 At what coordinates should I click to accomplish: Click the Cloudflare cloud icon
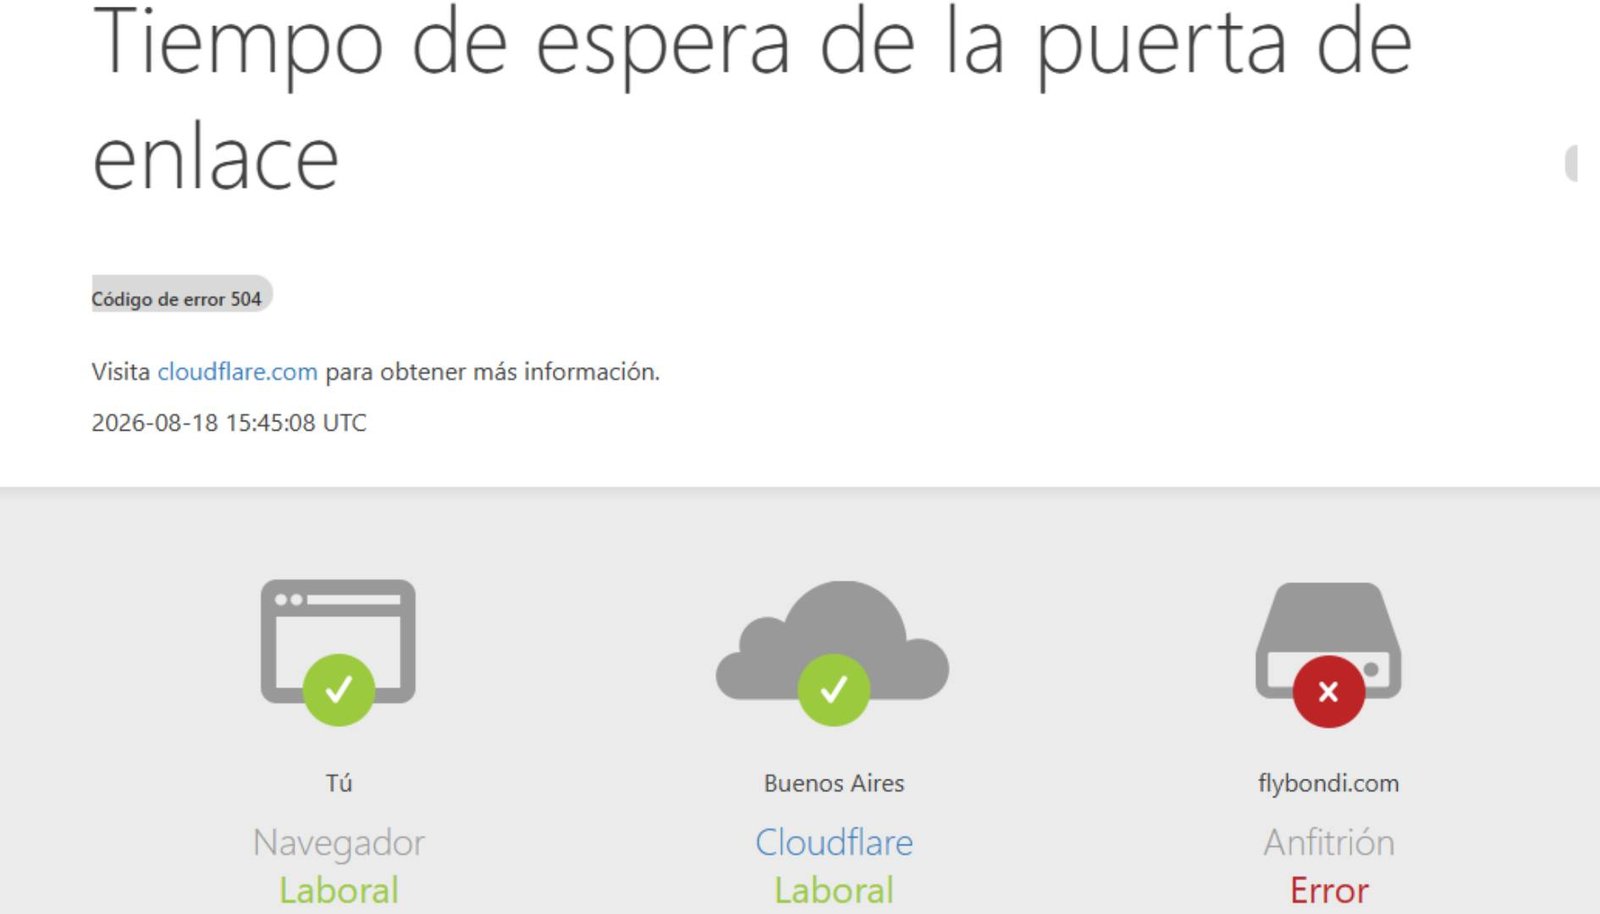coord(833,652)
